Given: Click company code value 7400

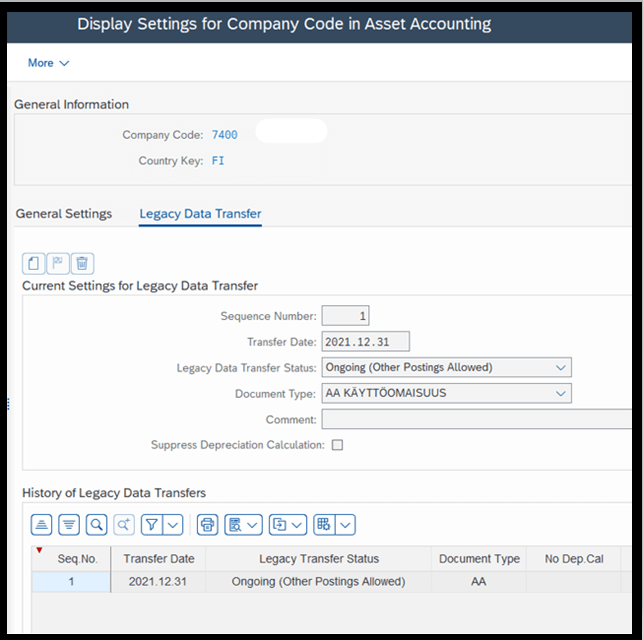Looking at the screenshot, I should 224,135.
